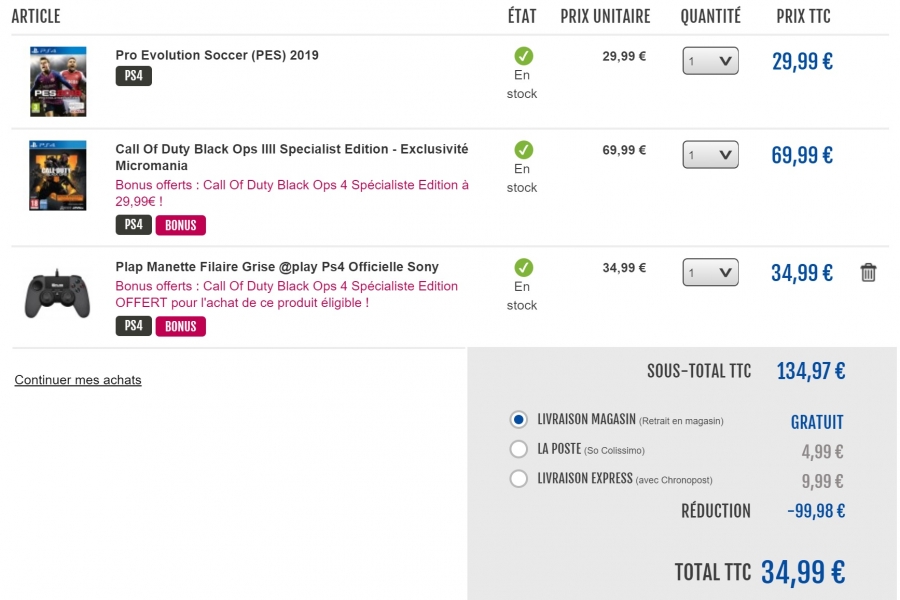
Task: Click the PES 2019 cover thumbnail
Action: point(58,82)
